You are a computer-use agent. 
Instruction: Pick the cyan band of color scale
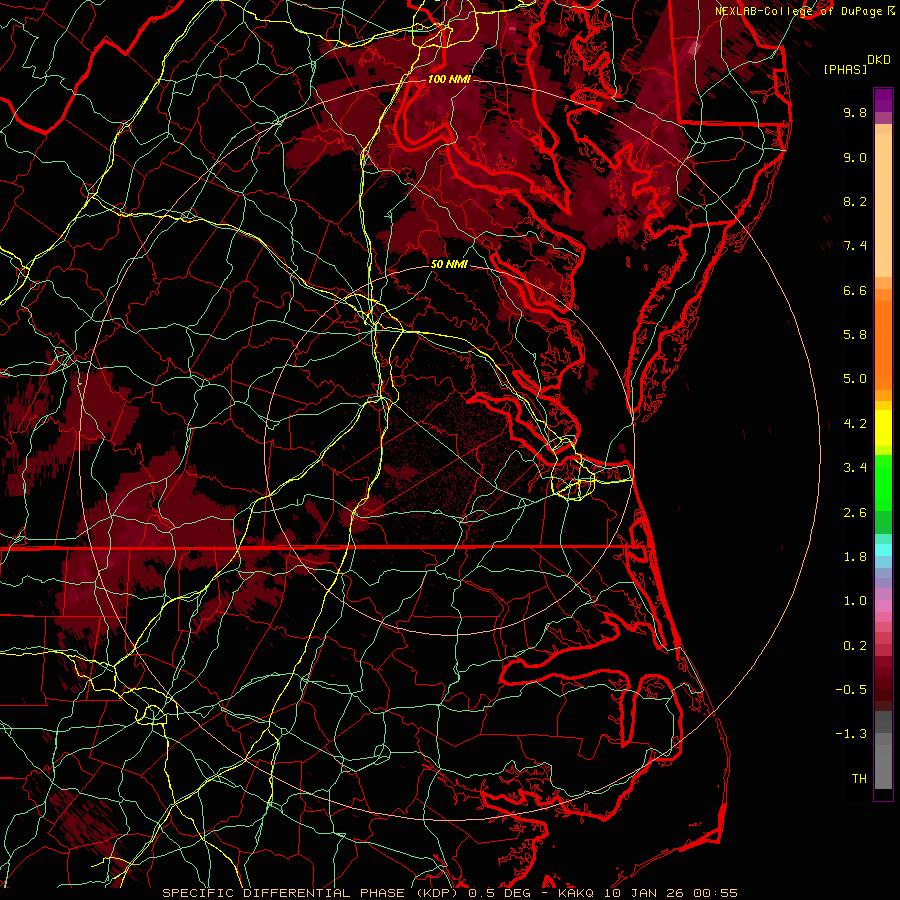[x=883, y=550]
